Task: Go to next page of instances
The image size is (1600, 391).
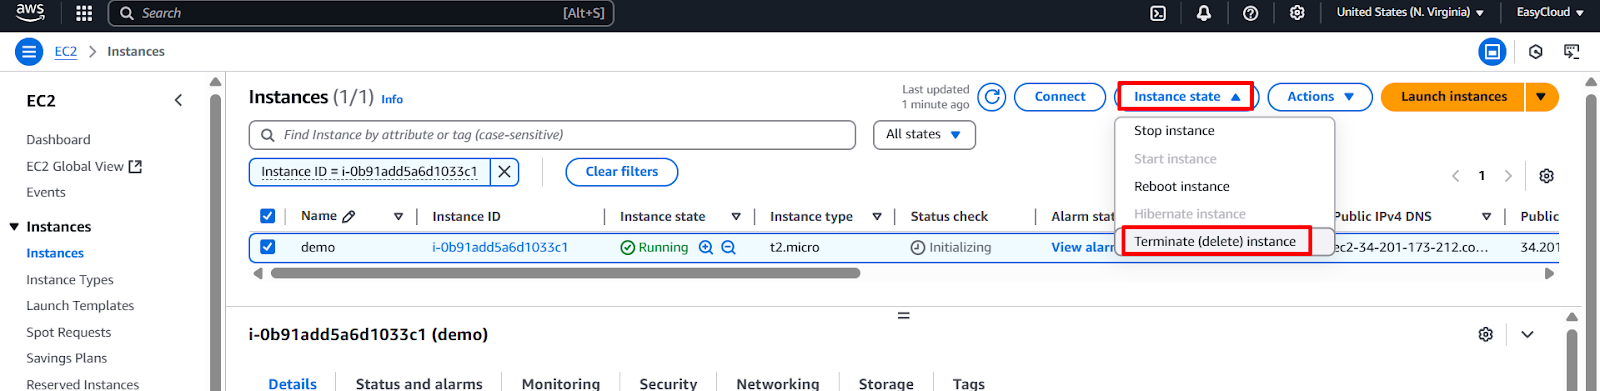Action: [1508, 176]
